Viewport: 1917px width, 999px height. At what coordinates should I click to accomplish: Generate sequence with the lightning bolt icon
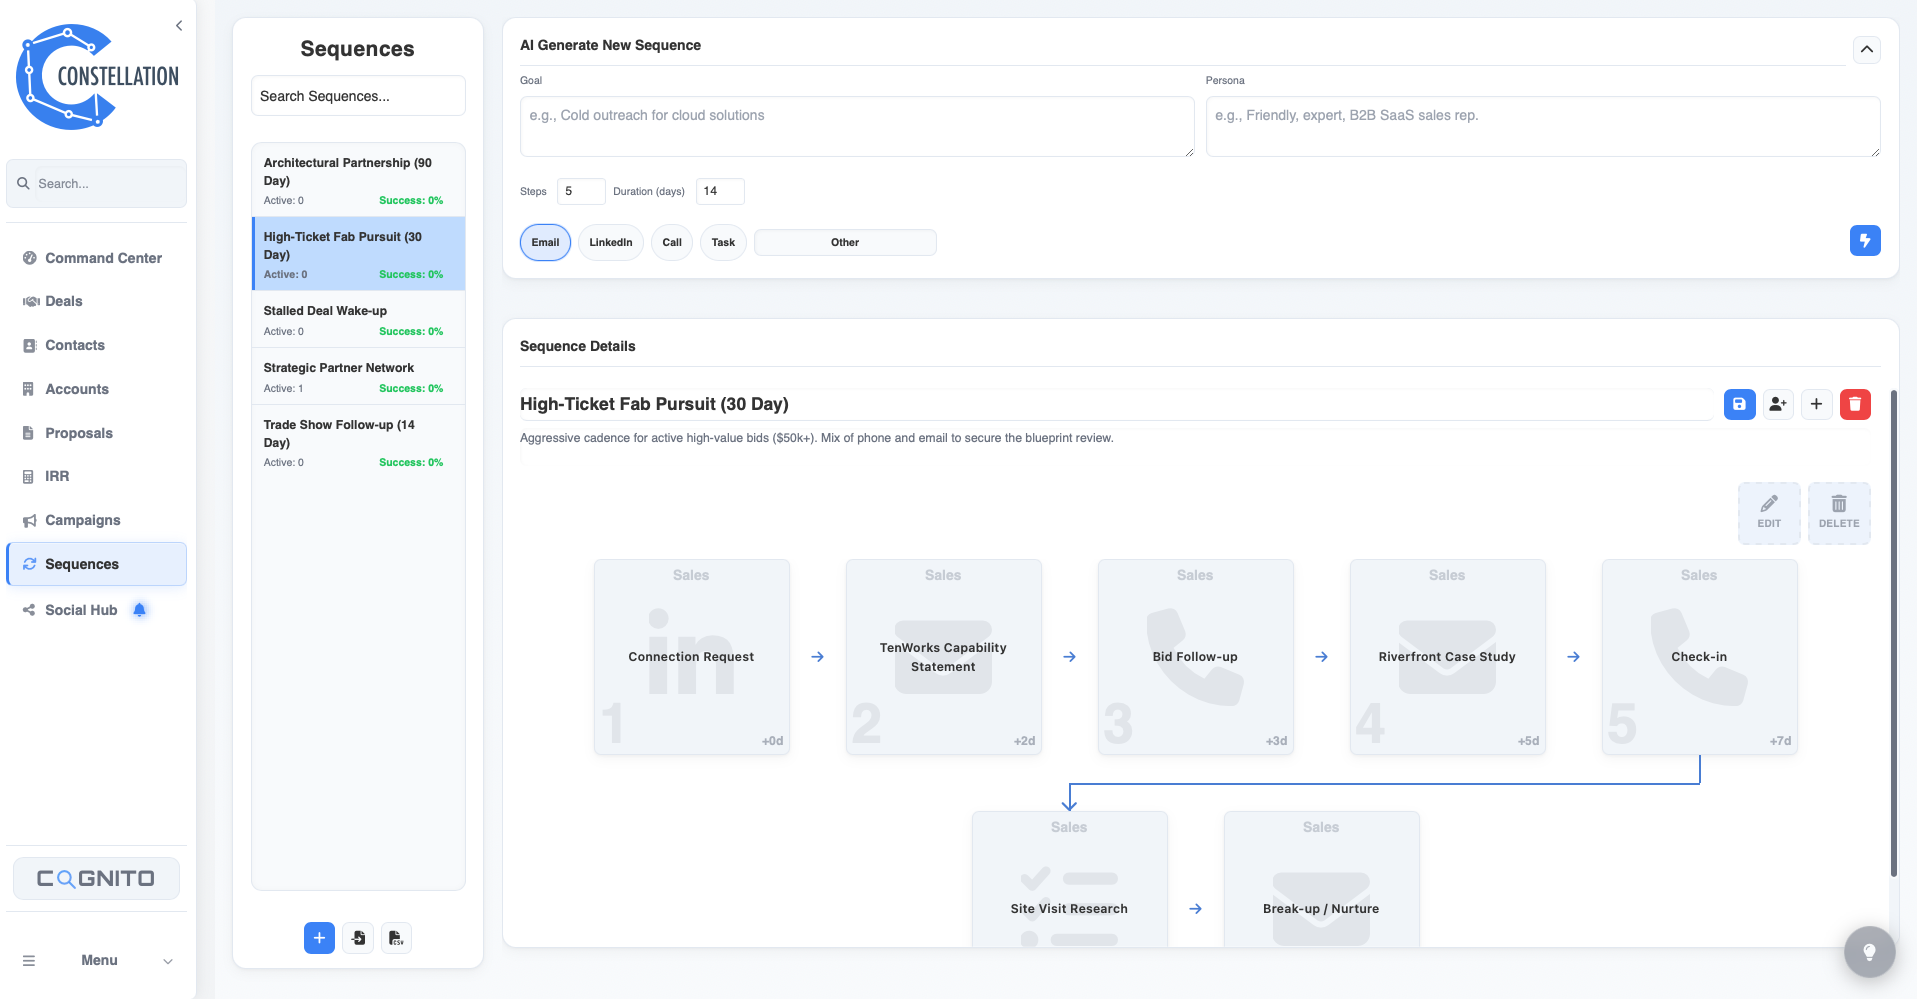[1864, 240]
